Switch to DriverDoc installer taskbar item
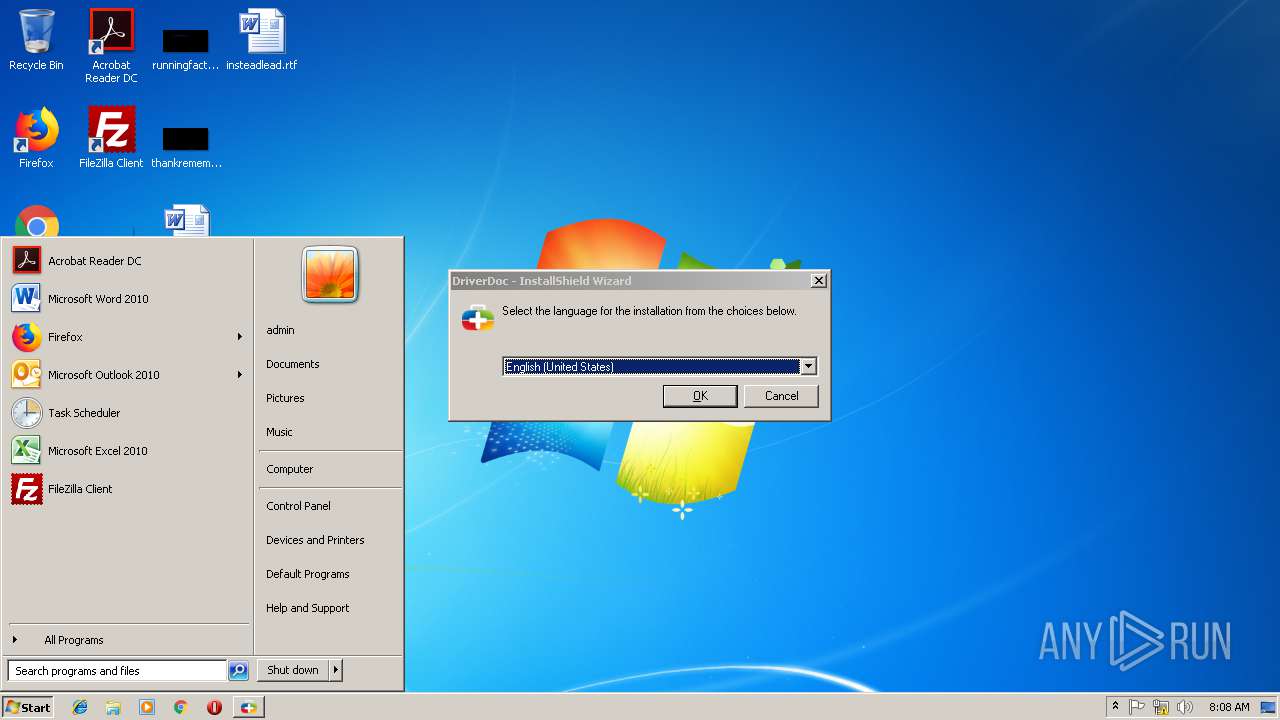This screenshot has width=1280, height=720. tap(248, 707)
